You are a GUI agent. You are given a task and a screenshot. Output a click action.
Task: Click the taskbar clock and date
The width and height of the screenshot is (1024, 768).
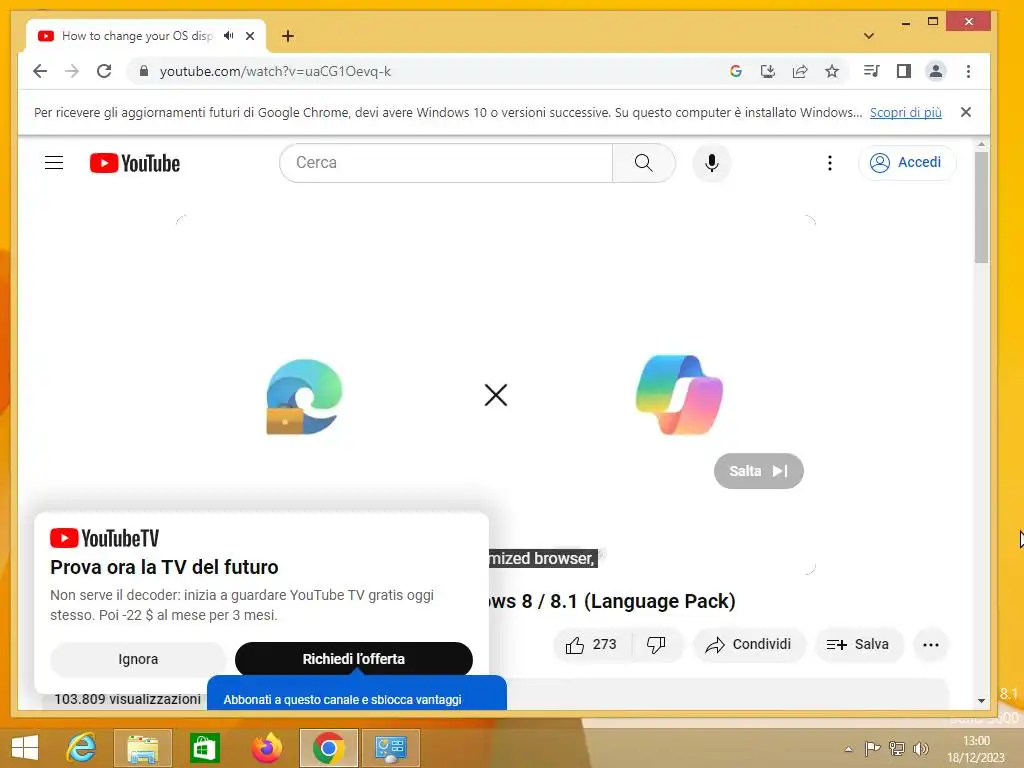(x=976, y=749)
